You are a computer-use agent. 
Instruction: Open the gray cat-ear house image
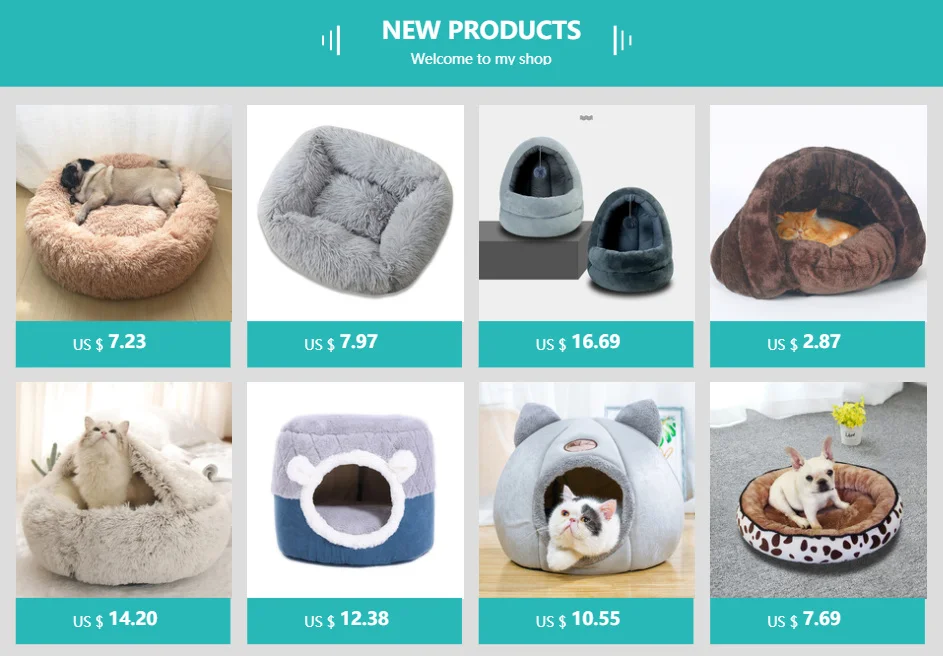pyautogui.click(x=586, y=490)
